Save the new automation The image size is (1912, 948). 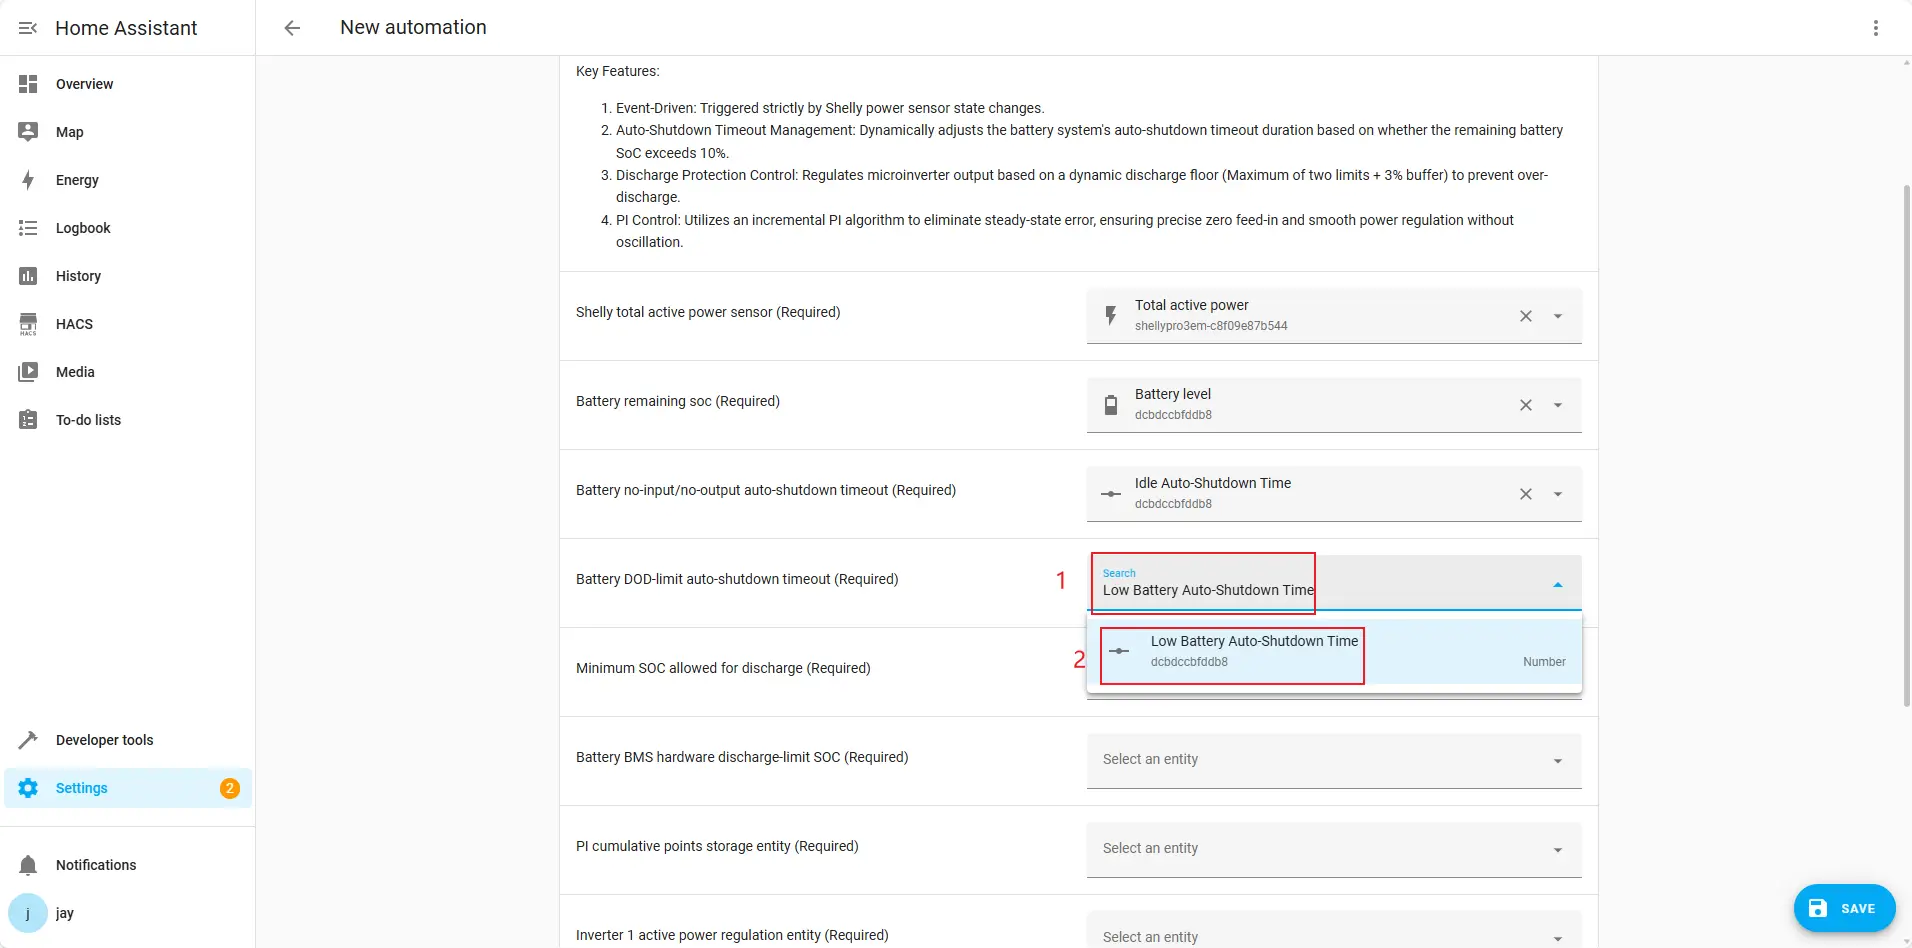[1843, 908]
